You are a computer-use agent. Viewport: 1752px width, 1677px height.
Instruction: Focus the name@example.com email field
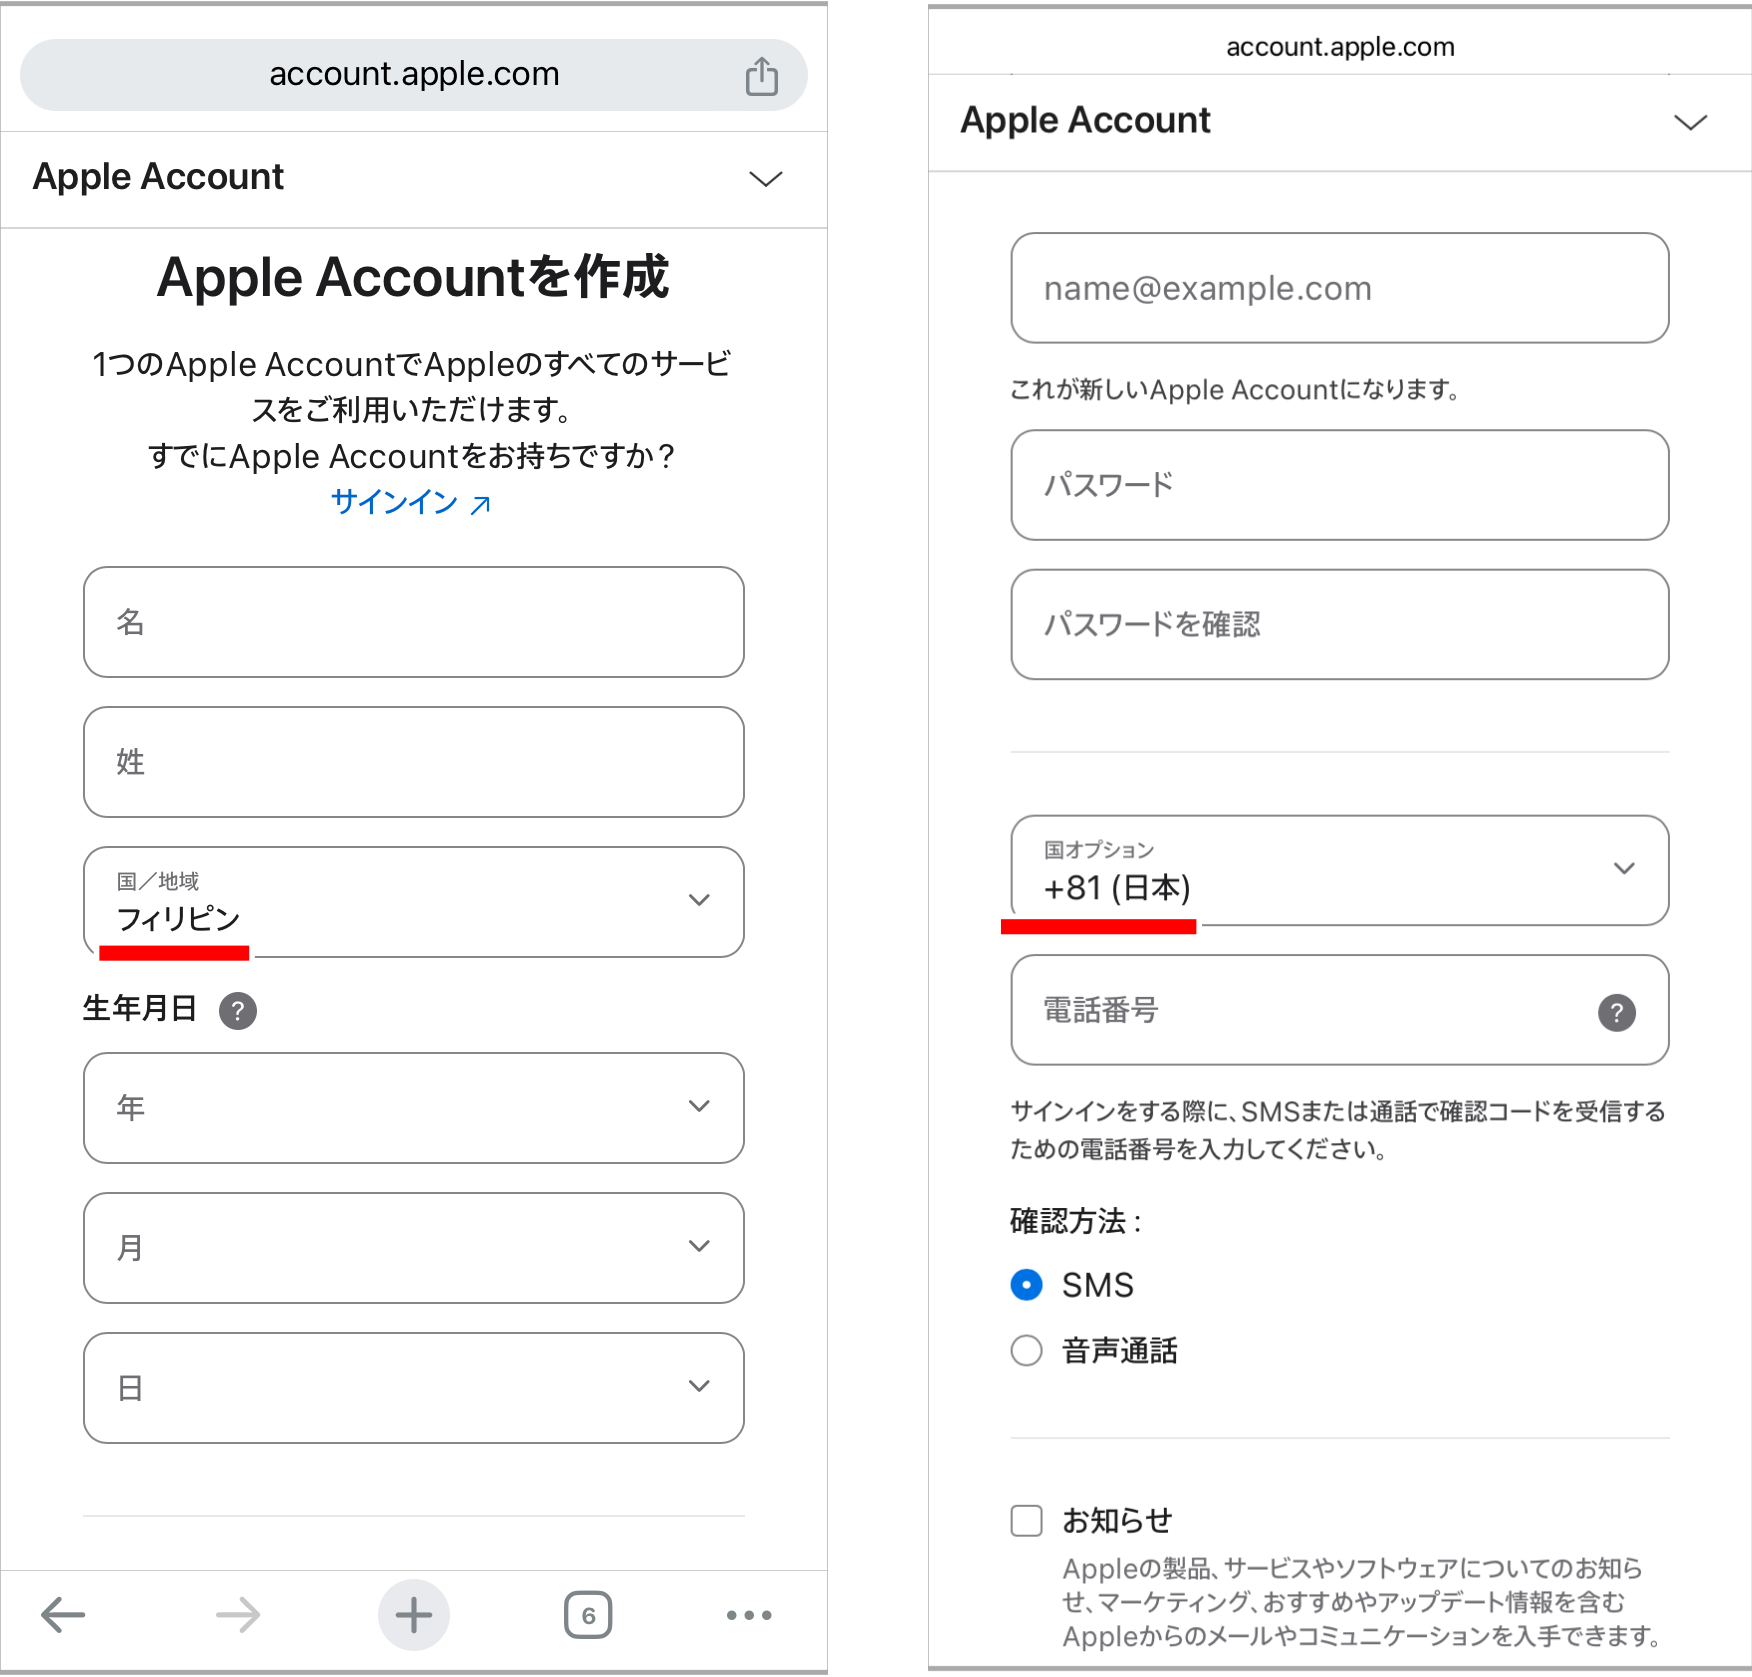(1340, 288)
